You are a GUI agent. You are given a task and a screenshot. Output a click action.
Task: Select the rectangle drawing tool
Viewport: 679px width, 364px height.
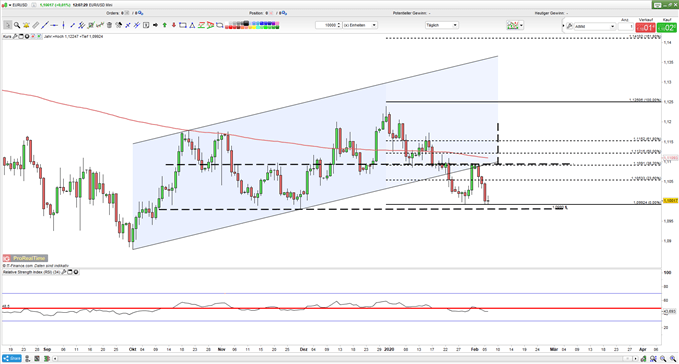tap(183, 25)
